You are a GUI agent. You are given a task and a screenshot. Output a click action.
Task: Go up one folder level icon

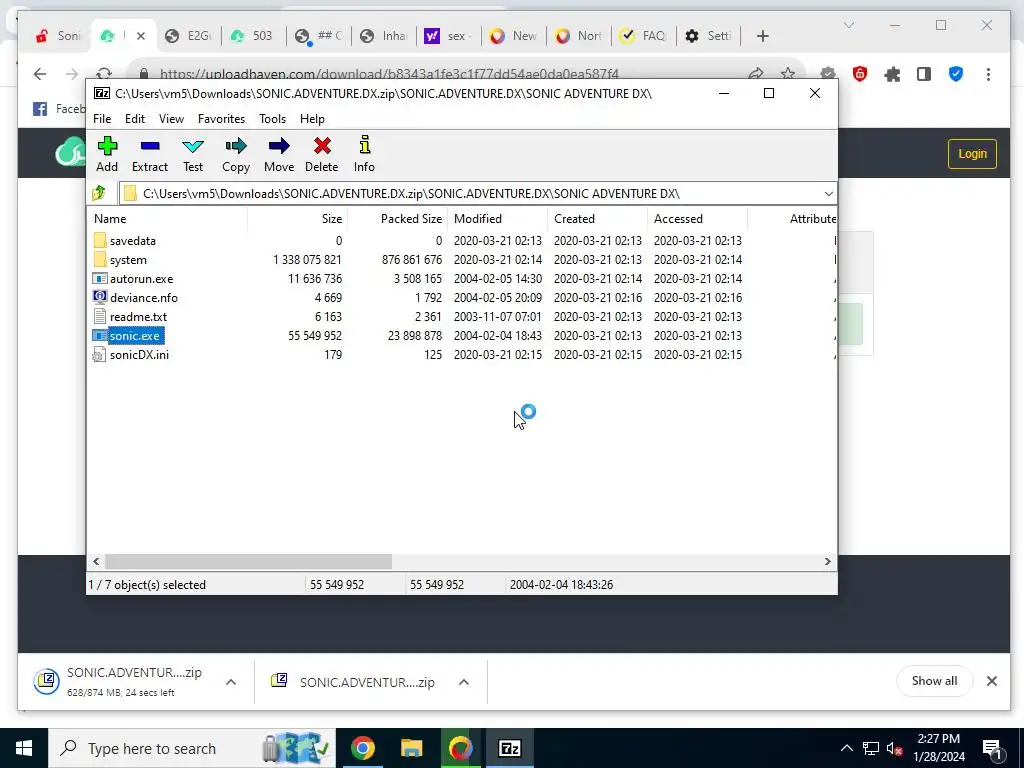pyautogui.click(x=99, y=193)
